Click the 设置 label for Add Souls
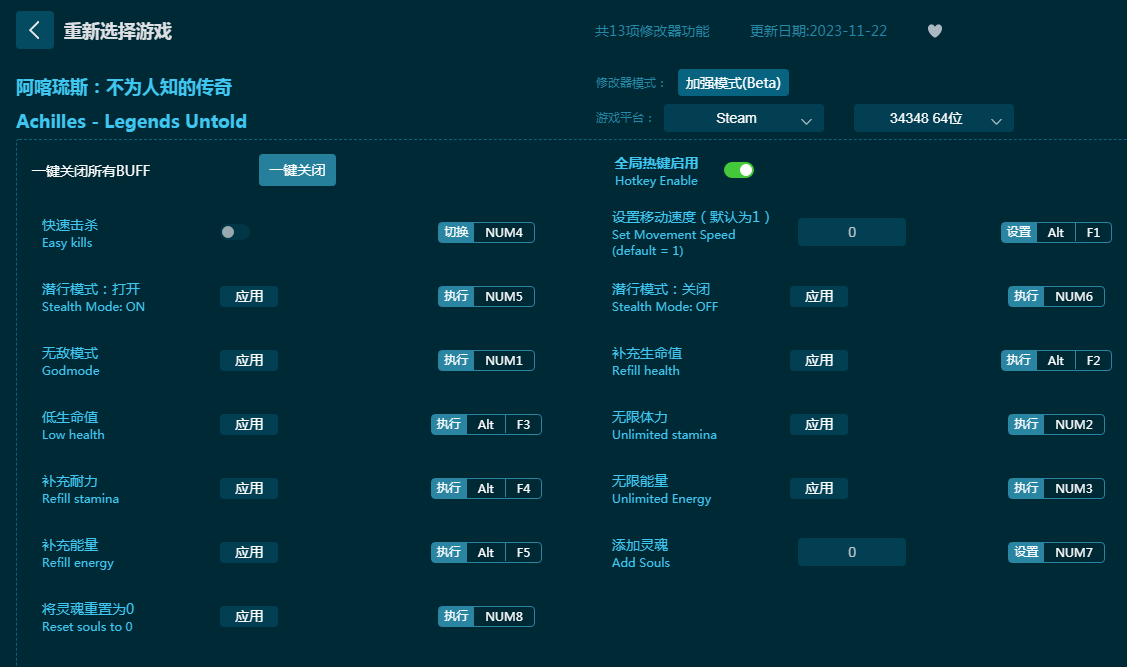The width and height of the screenshot is (1127, 667). tap(1026, 553)
